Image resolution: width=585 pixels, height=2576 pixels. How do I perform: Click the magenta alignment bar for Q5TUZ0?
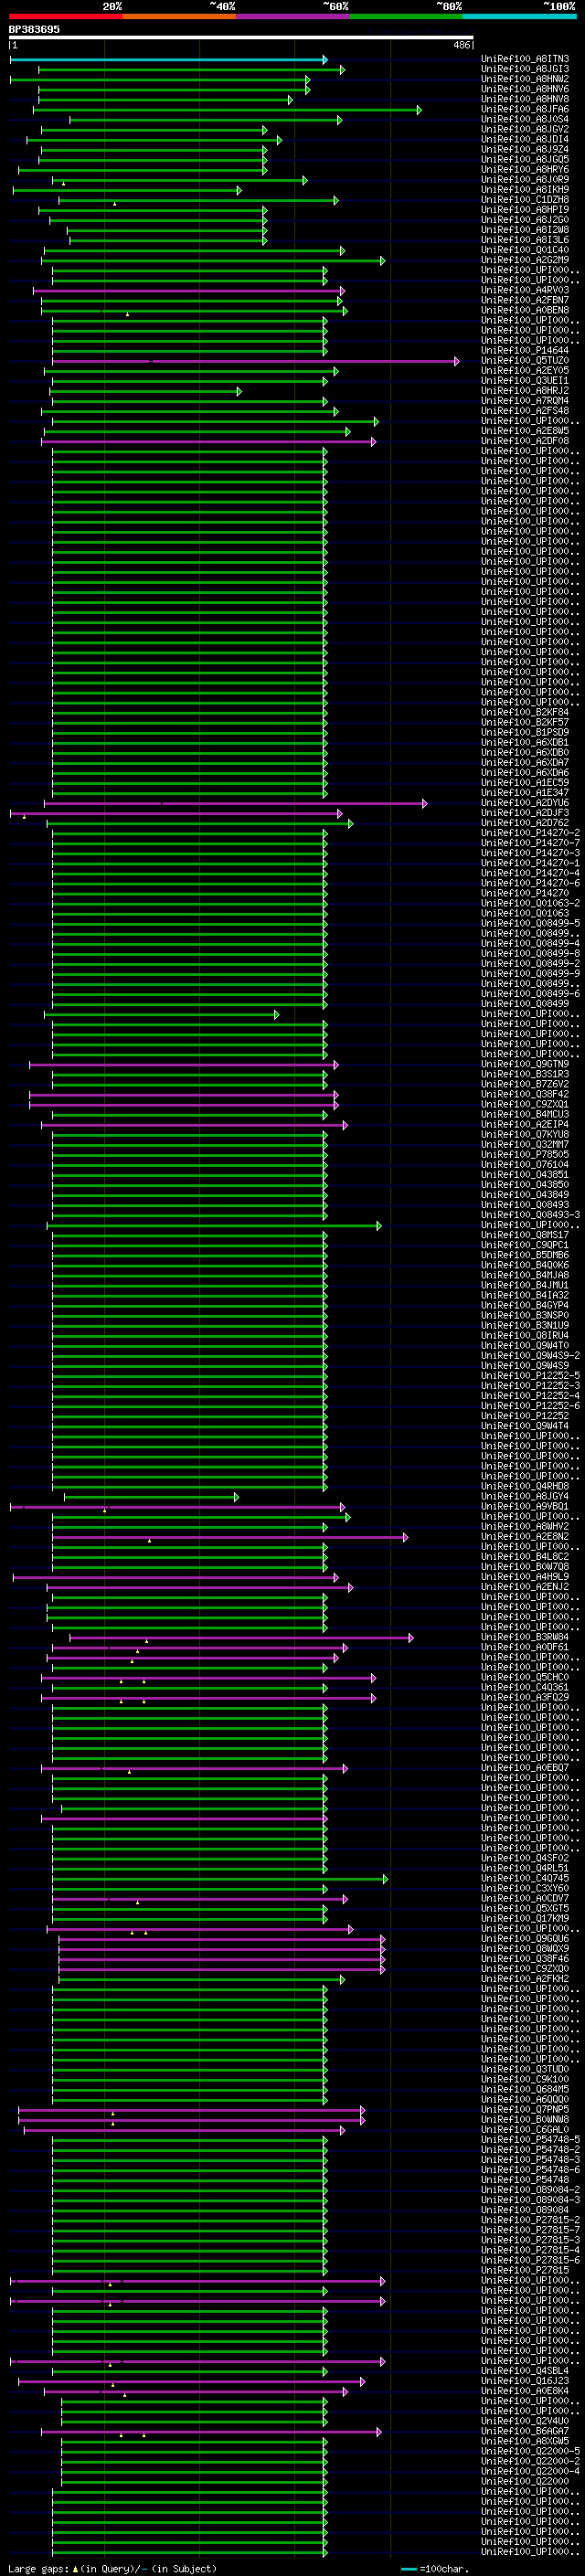(255, 361)
